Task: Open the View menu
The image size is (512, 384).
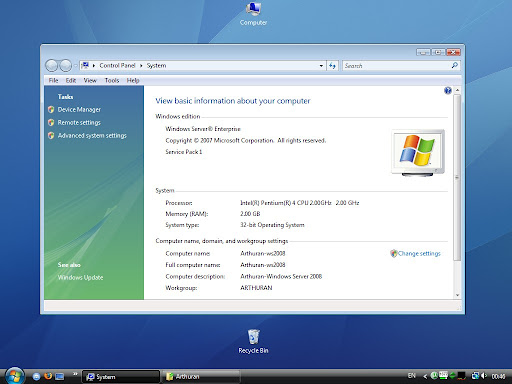Action: (90, 80)
